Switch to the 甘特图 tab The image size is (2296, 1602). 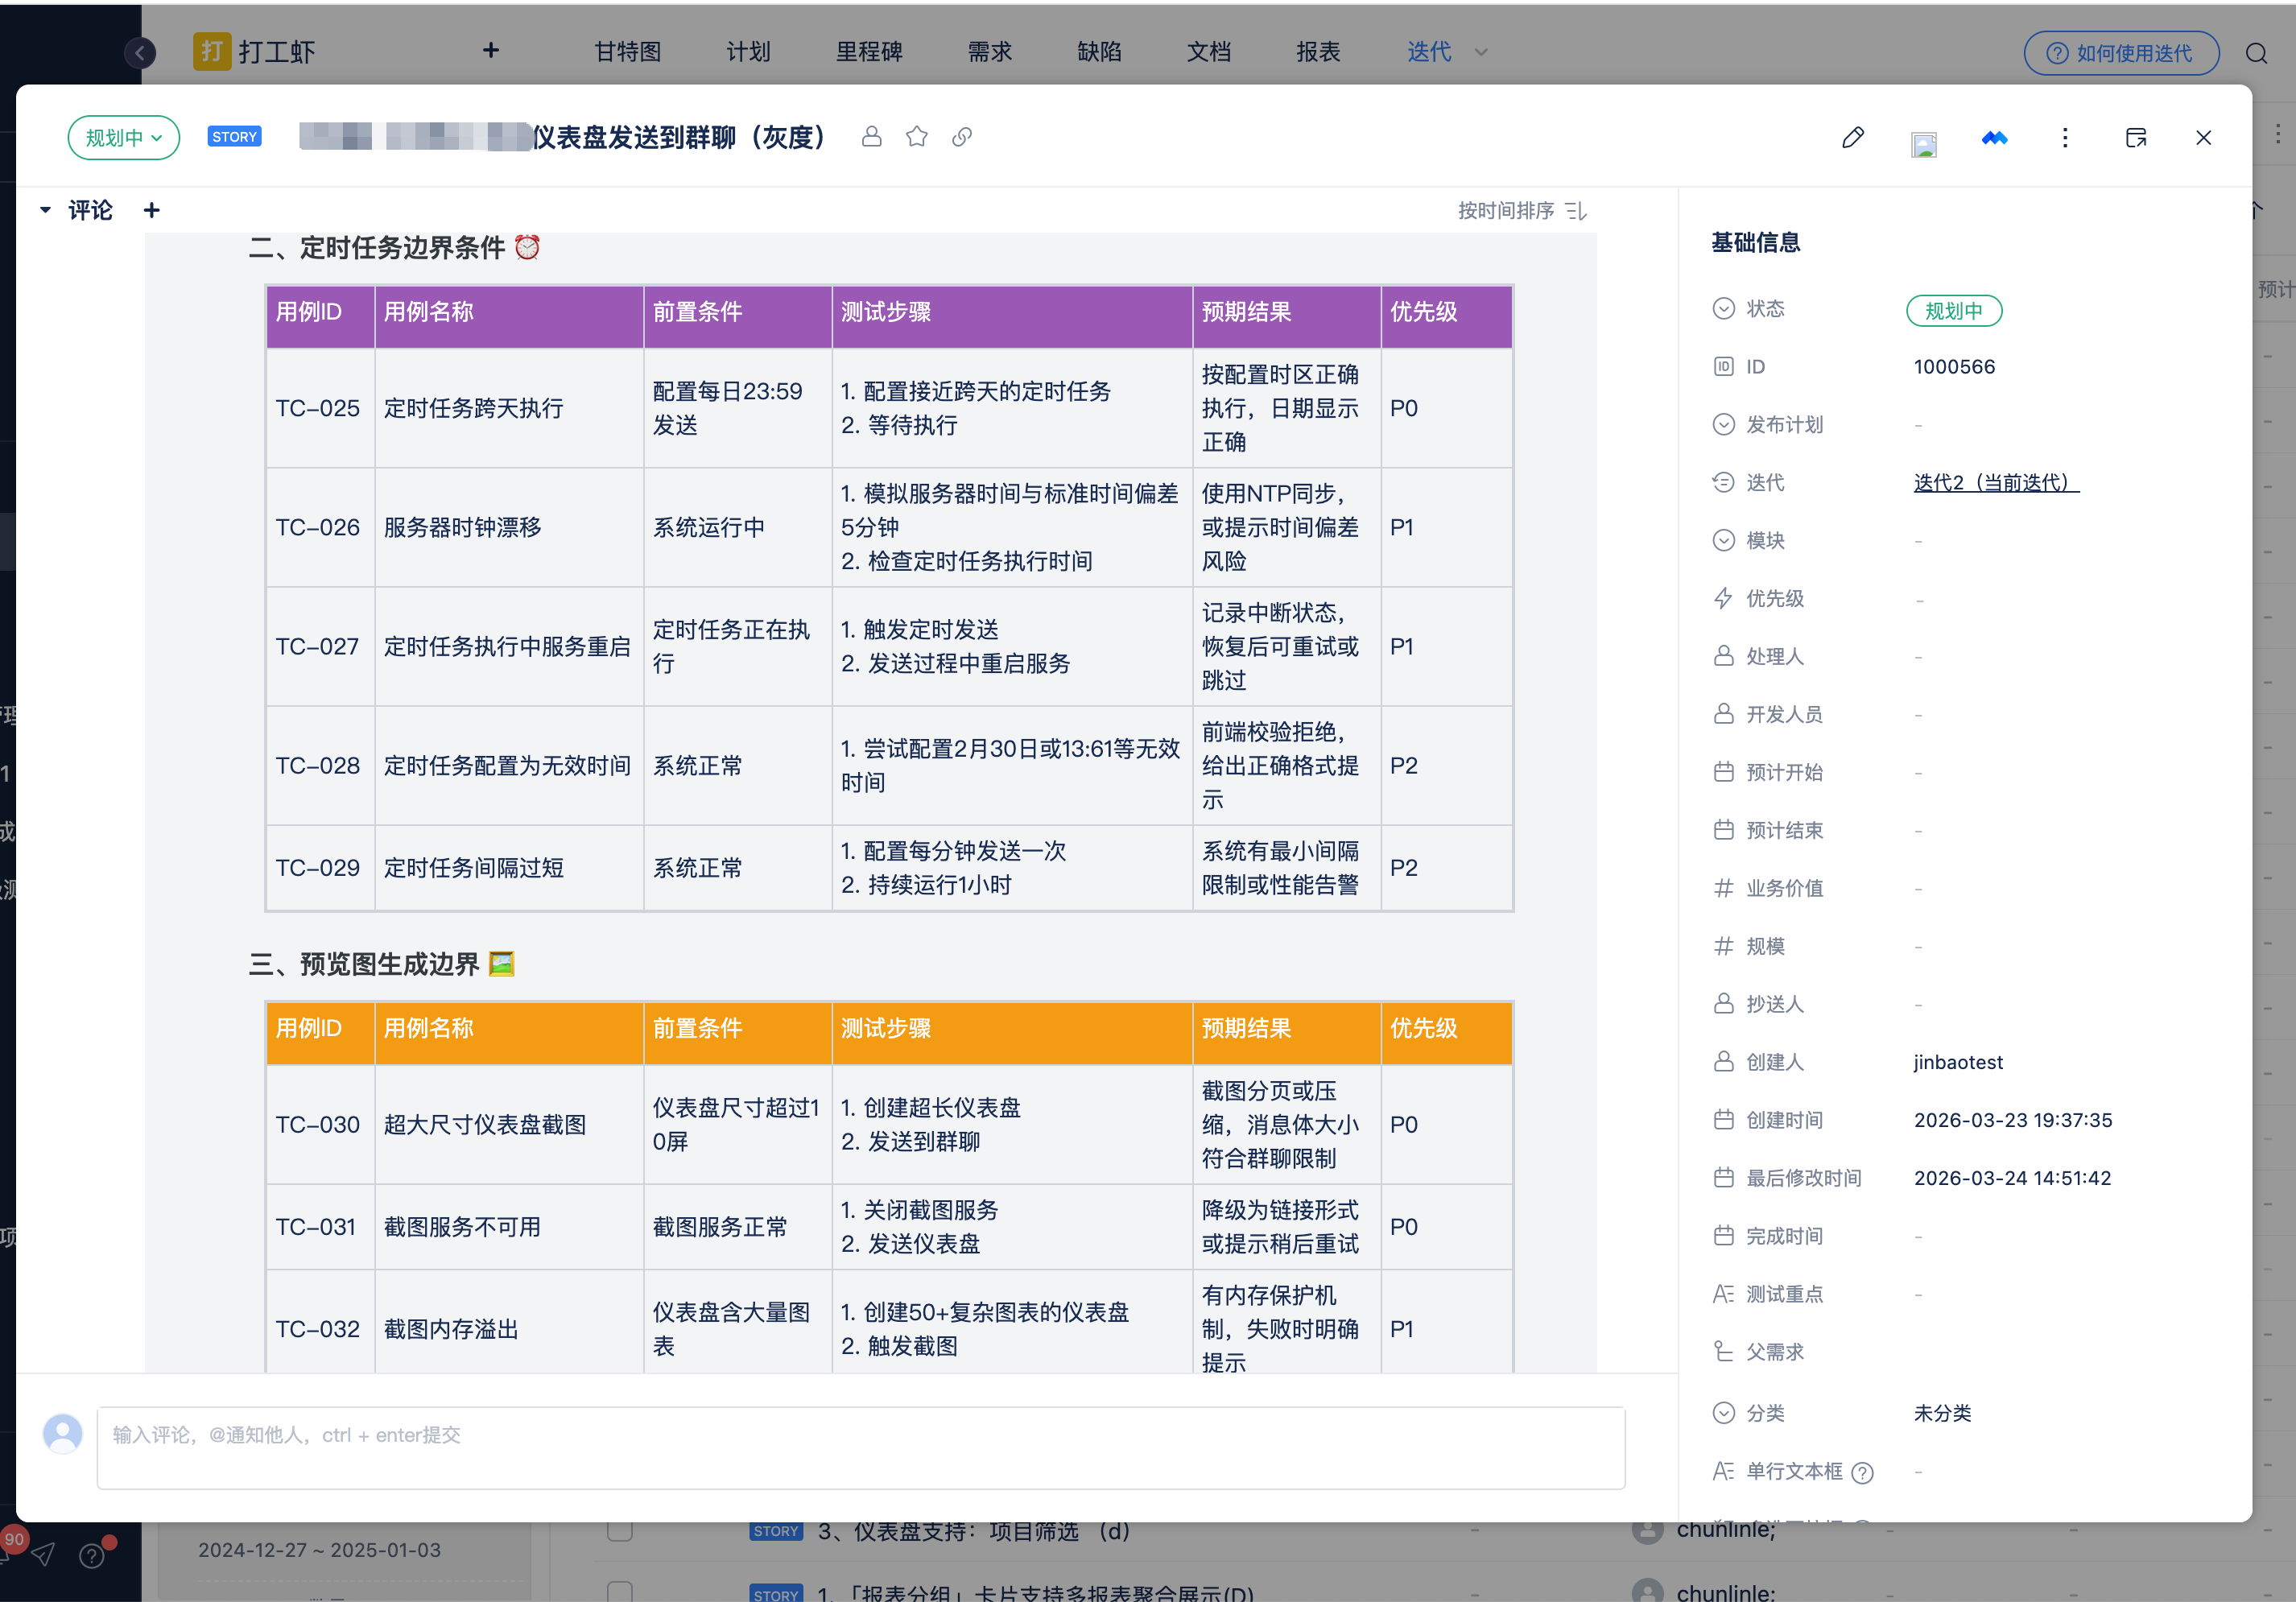[x=627, y=52]
